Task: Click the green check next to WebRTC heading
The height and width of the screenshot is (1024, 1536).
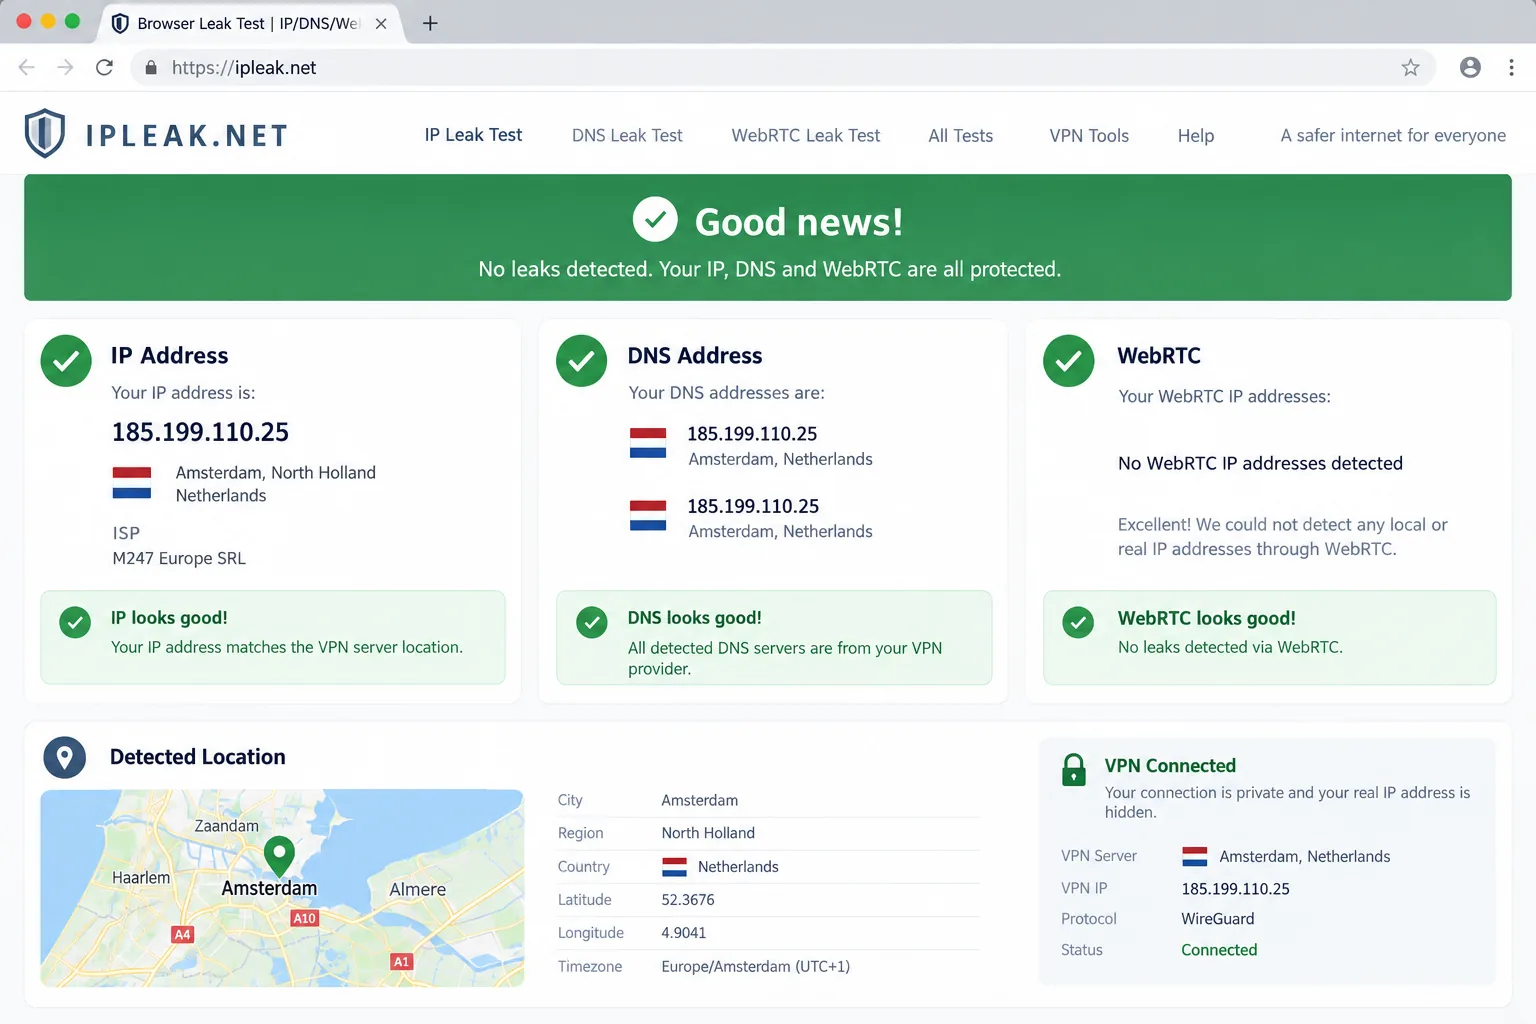Action: [x=1069, y=361]
